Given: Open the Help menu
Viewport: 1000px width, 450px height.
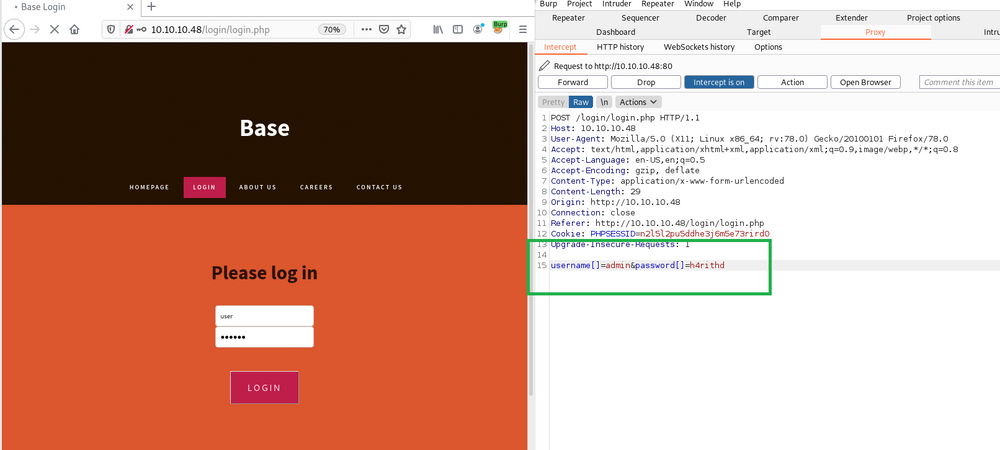Looking at the screenshot, I should tap(732, 4).
